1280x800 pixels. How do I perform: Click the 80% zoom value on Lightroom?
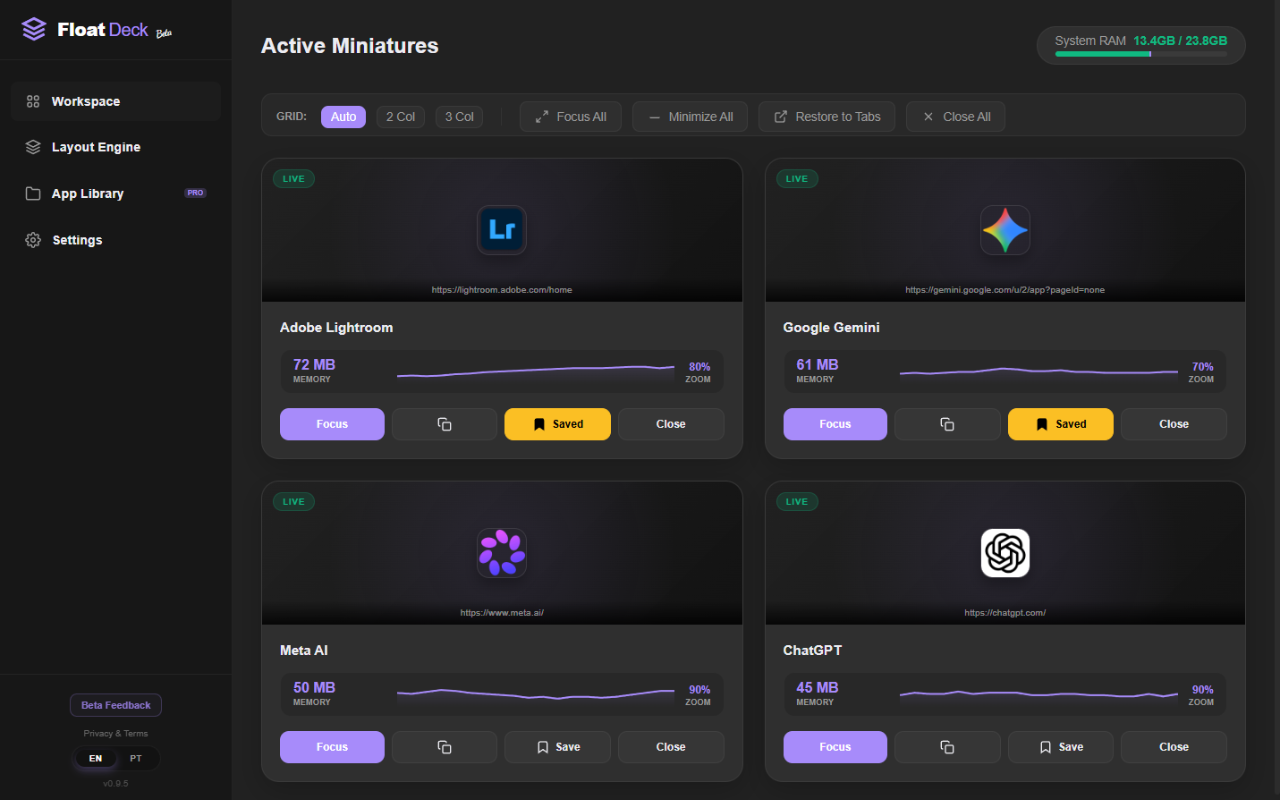[699, 367]
